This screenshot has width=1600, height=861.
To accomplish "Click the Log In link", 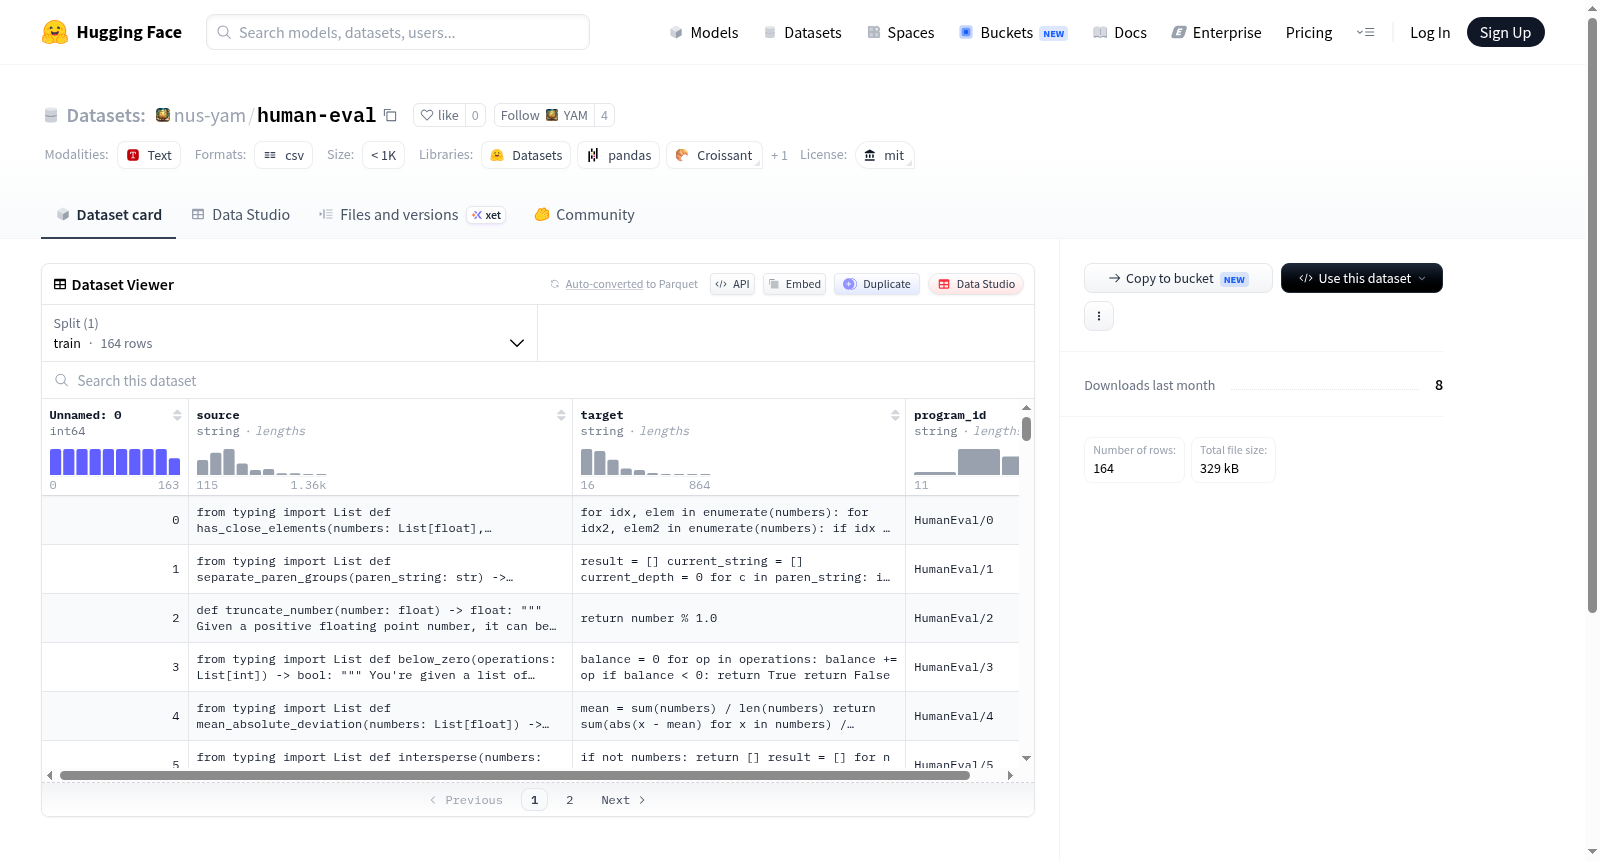I will [1430, 32].
